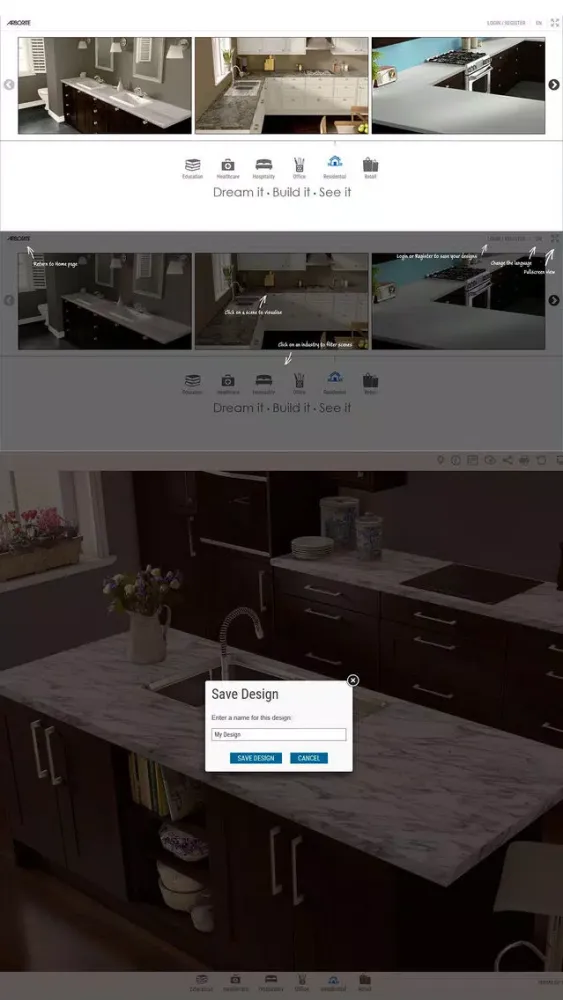
Task: Click left carousel arrow in the help overlay screen
Action: tap(9, 300)
